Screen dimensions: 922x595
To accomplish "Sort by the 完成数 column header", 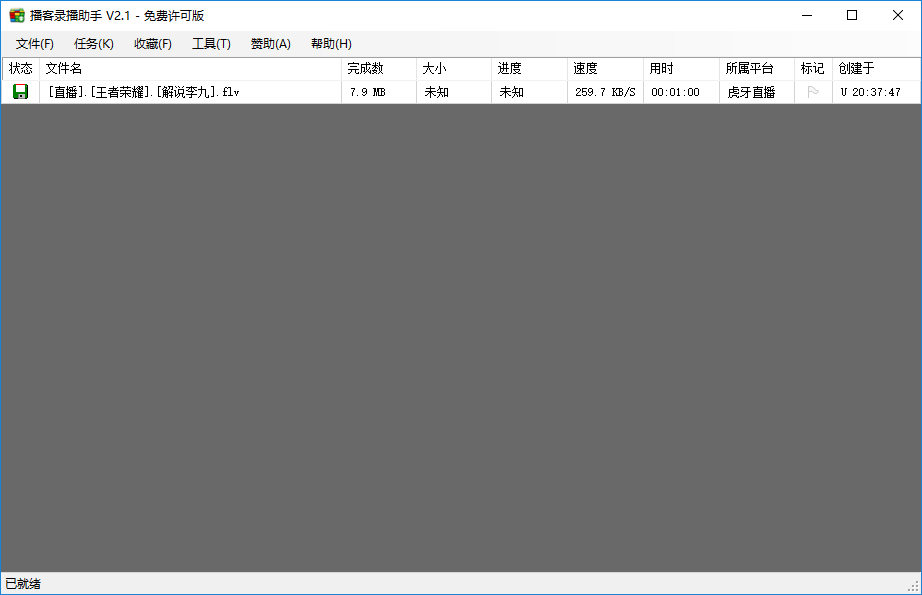I will point(379,69).
